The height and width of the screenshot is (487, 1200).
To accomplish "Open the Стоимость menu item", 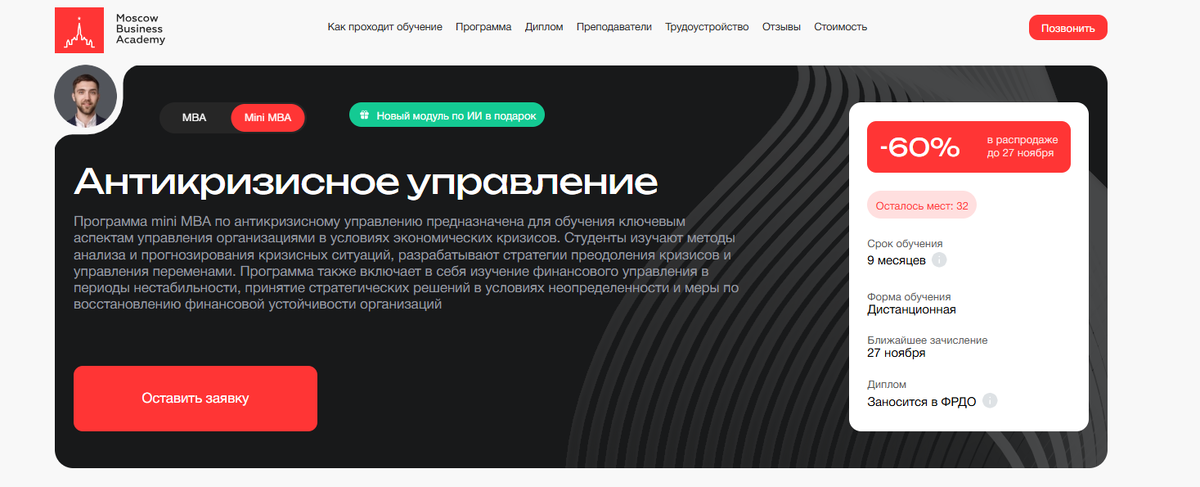I will pos(840,27).
